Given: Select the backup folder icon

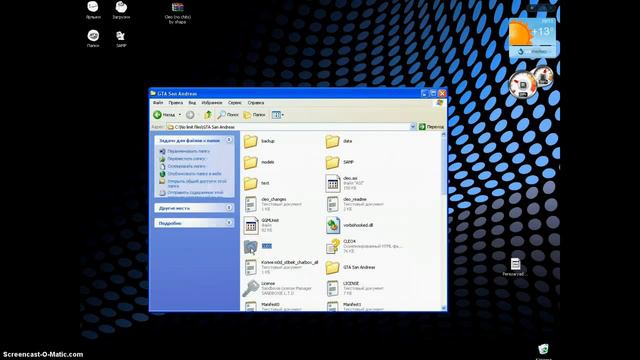Looking at the screenshot, I should pos(251,141).
